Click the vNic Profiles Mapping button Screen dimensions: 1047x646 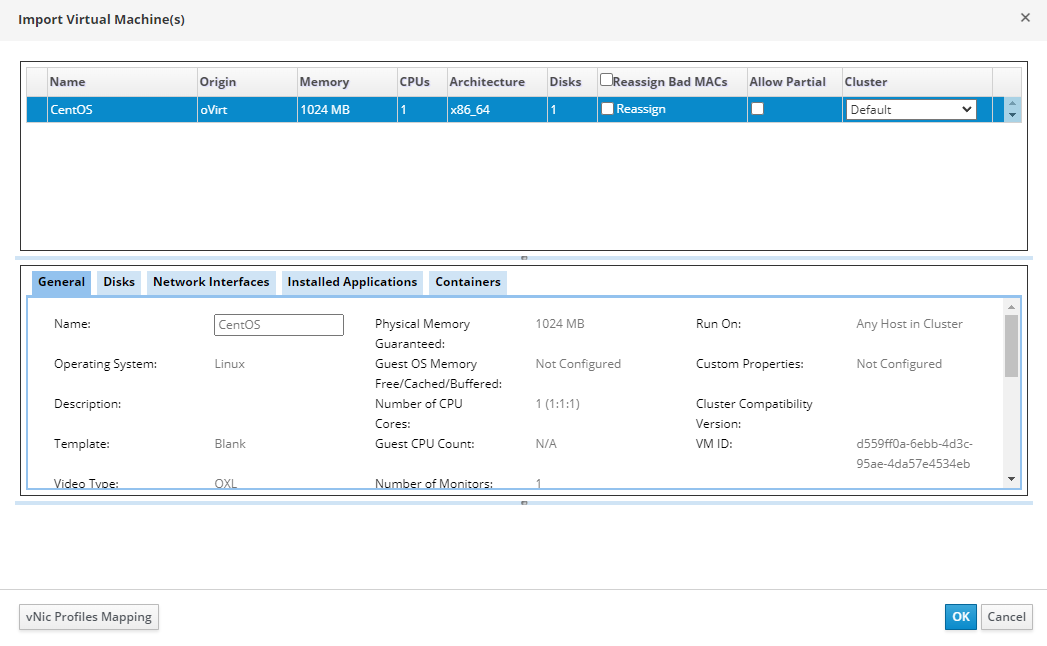(89, 617)
